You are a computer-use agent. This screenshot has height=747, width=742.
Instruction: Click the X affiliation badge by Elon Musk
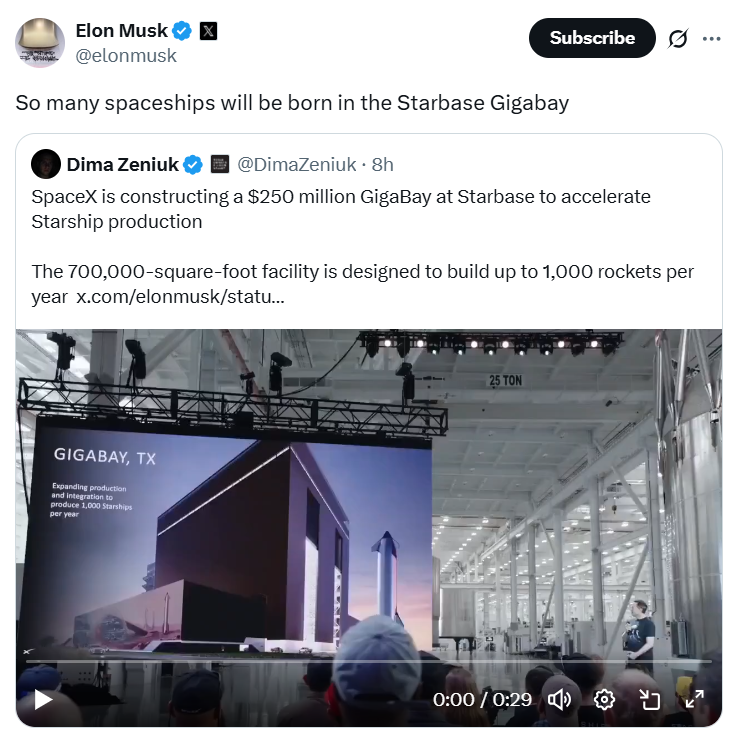click(207, 31)
